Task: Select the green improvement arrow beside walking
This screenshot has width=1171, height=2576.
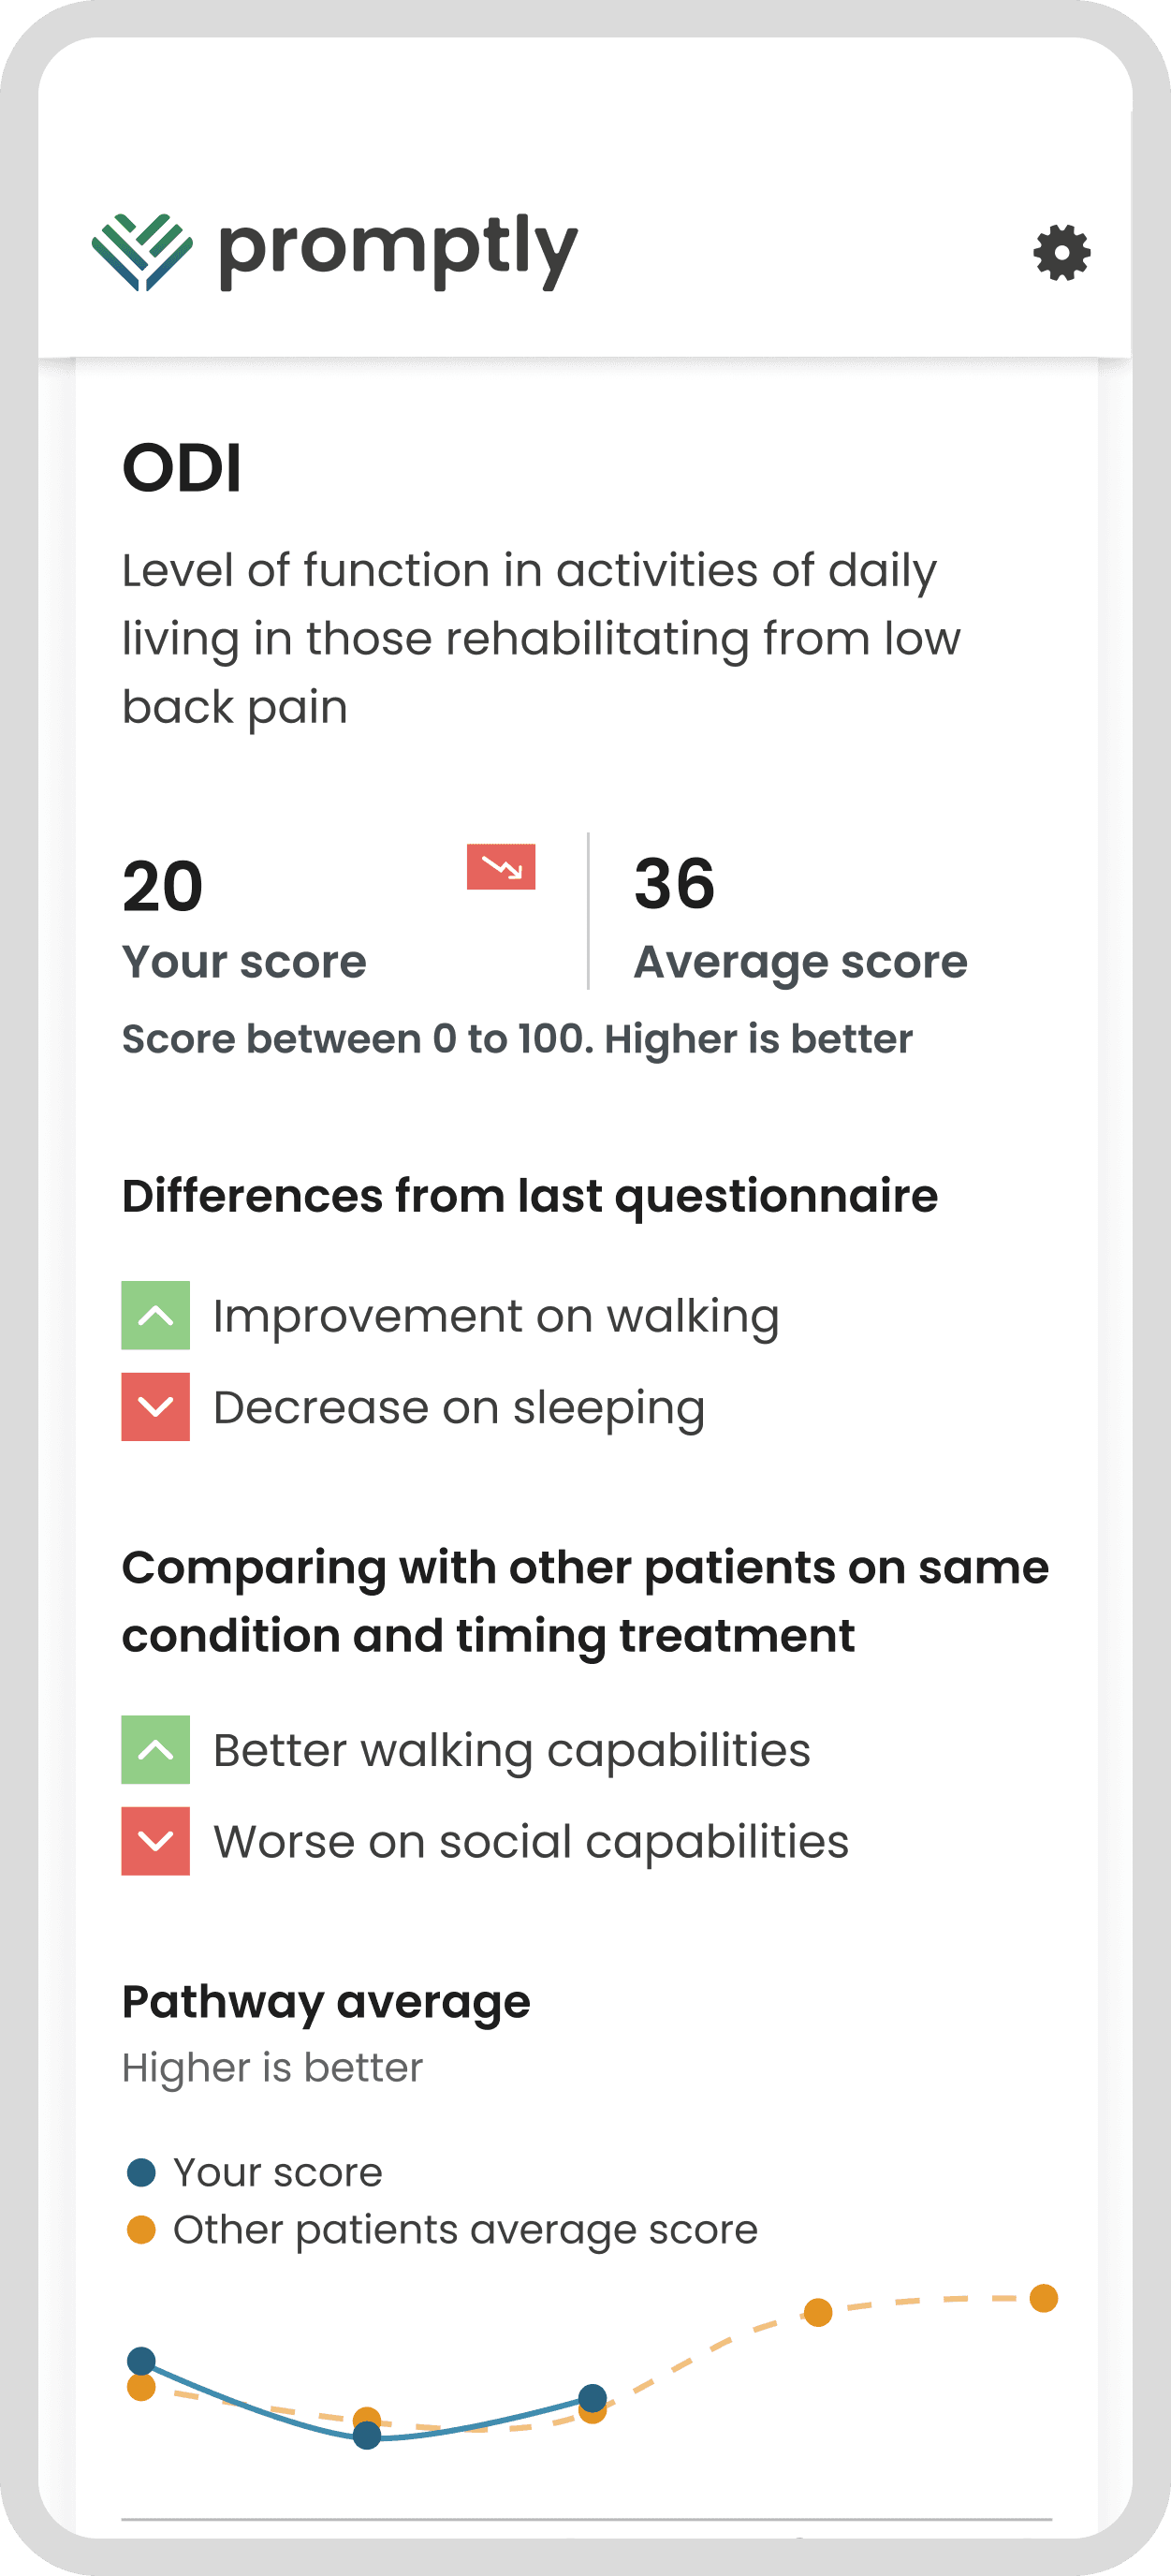Action: [x=154, y=1316]
